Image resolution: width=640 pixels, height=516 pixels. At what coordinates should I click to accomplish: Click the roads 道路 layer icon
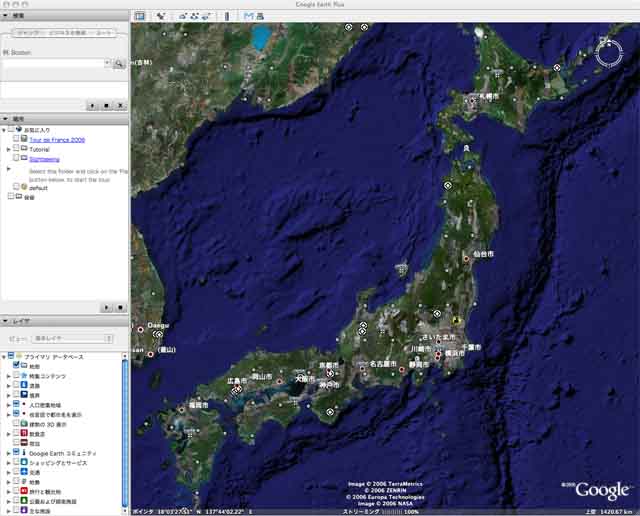[24, 385]
